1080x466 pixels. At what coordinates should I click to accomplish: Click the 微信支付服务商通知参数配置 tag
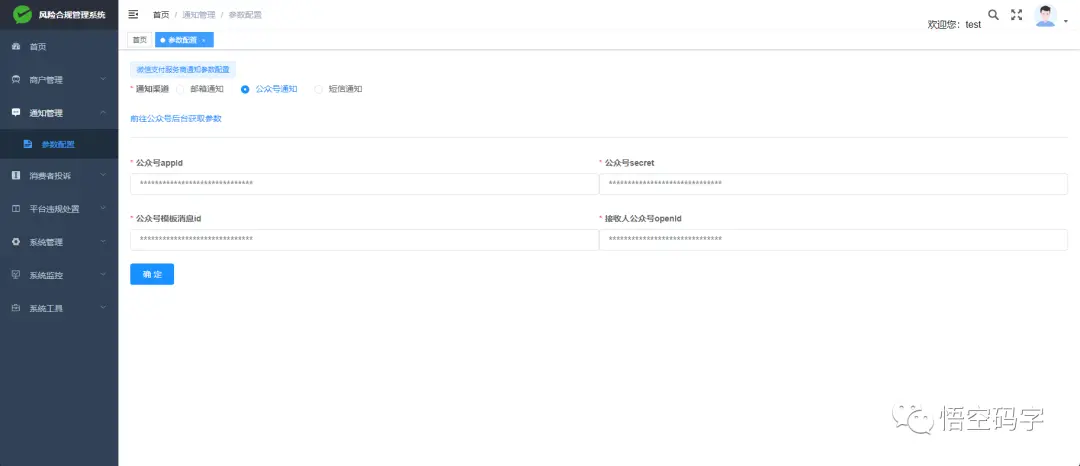click(183, 70)
